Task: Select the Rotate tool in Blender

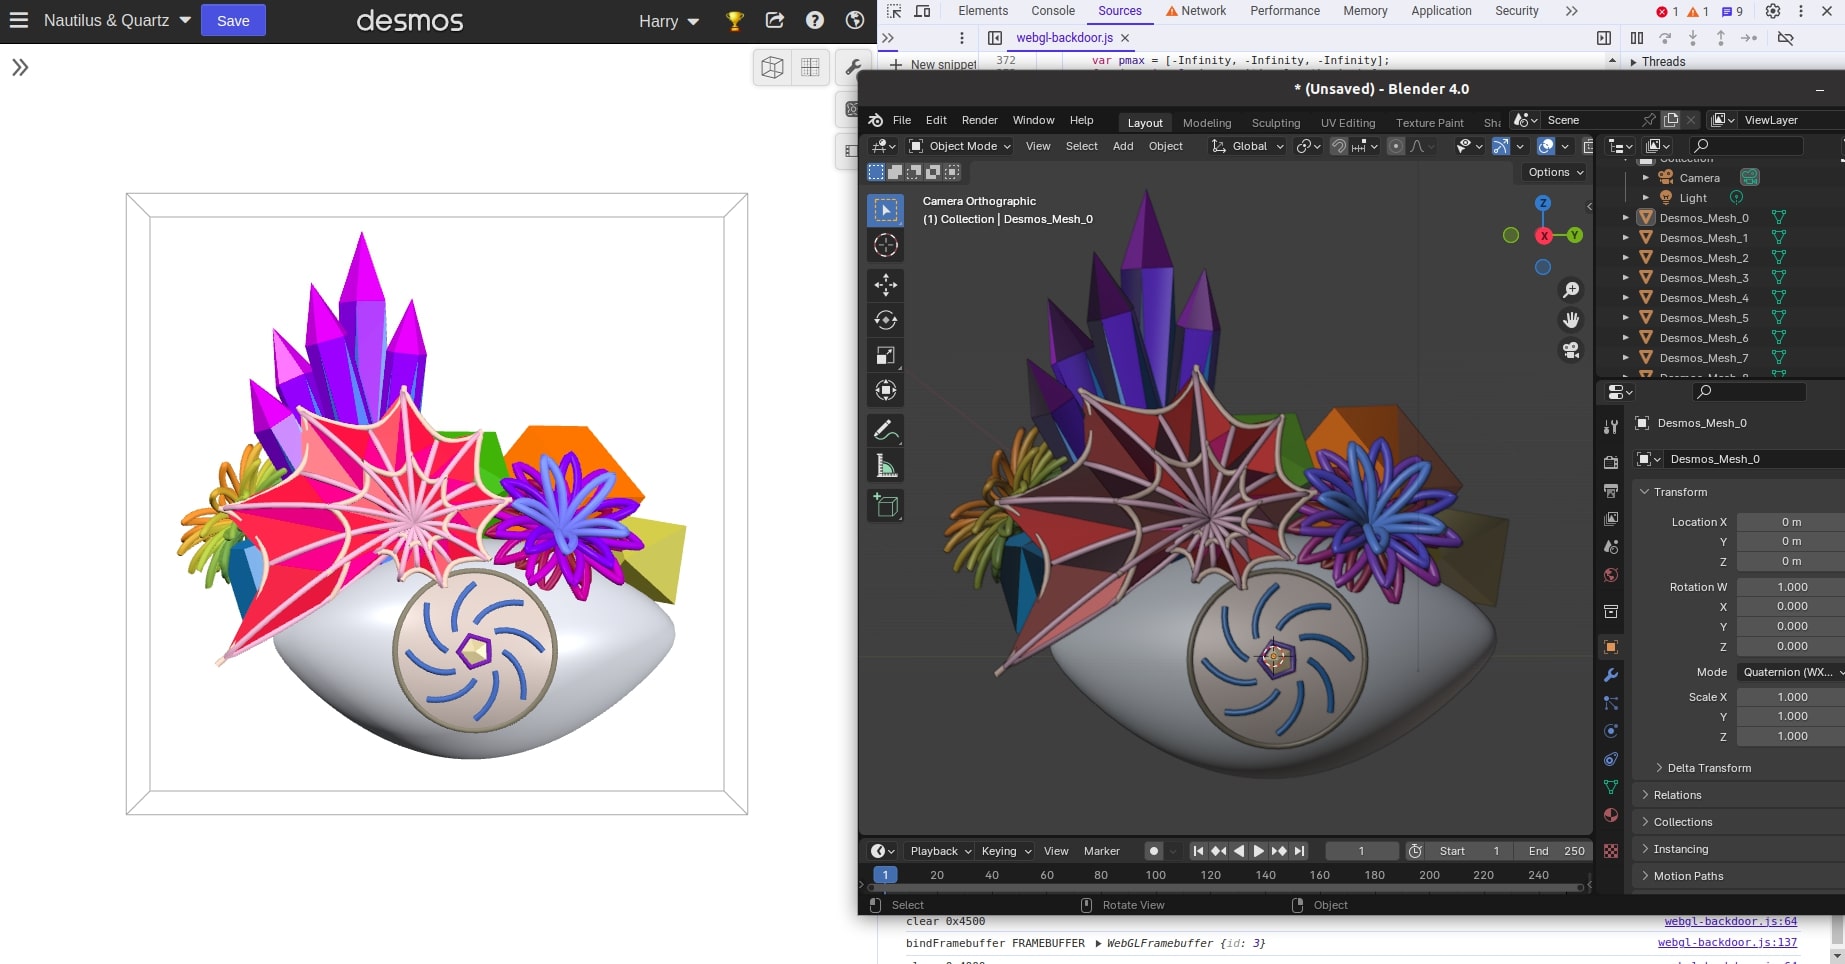Action: (885, 320)
